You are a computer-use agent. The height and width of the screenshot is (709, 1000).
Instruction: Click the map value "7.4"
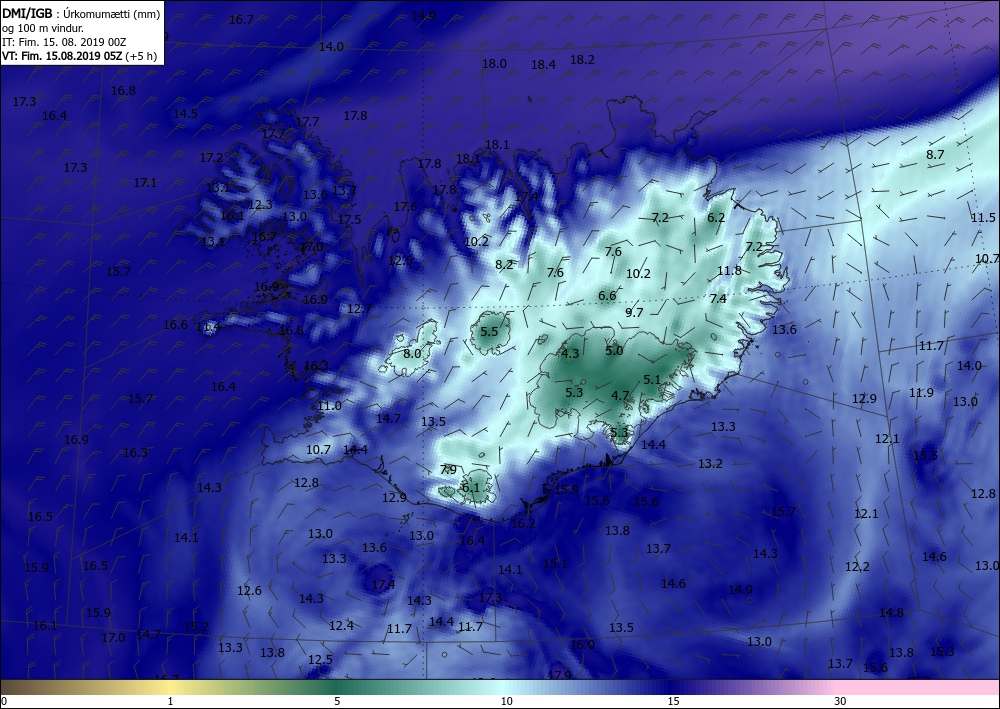point(718,298)
